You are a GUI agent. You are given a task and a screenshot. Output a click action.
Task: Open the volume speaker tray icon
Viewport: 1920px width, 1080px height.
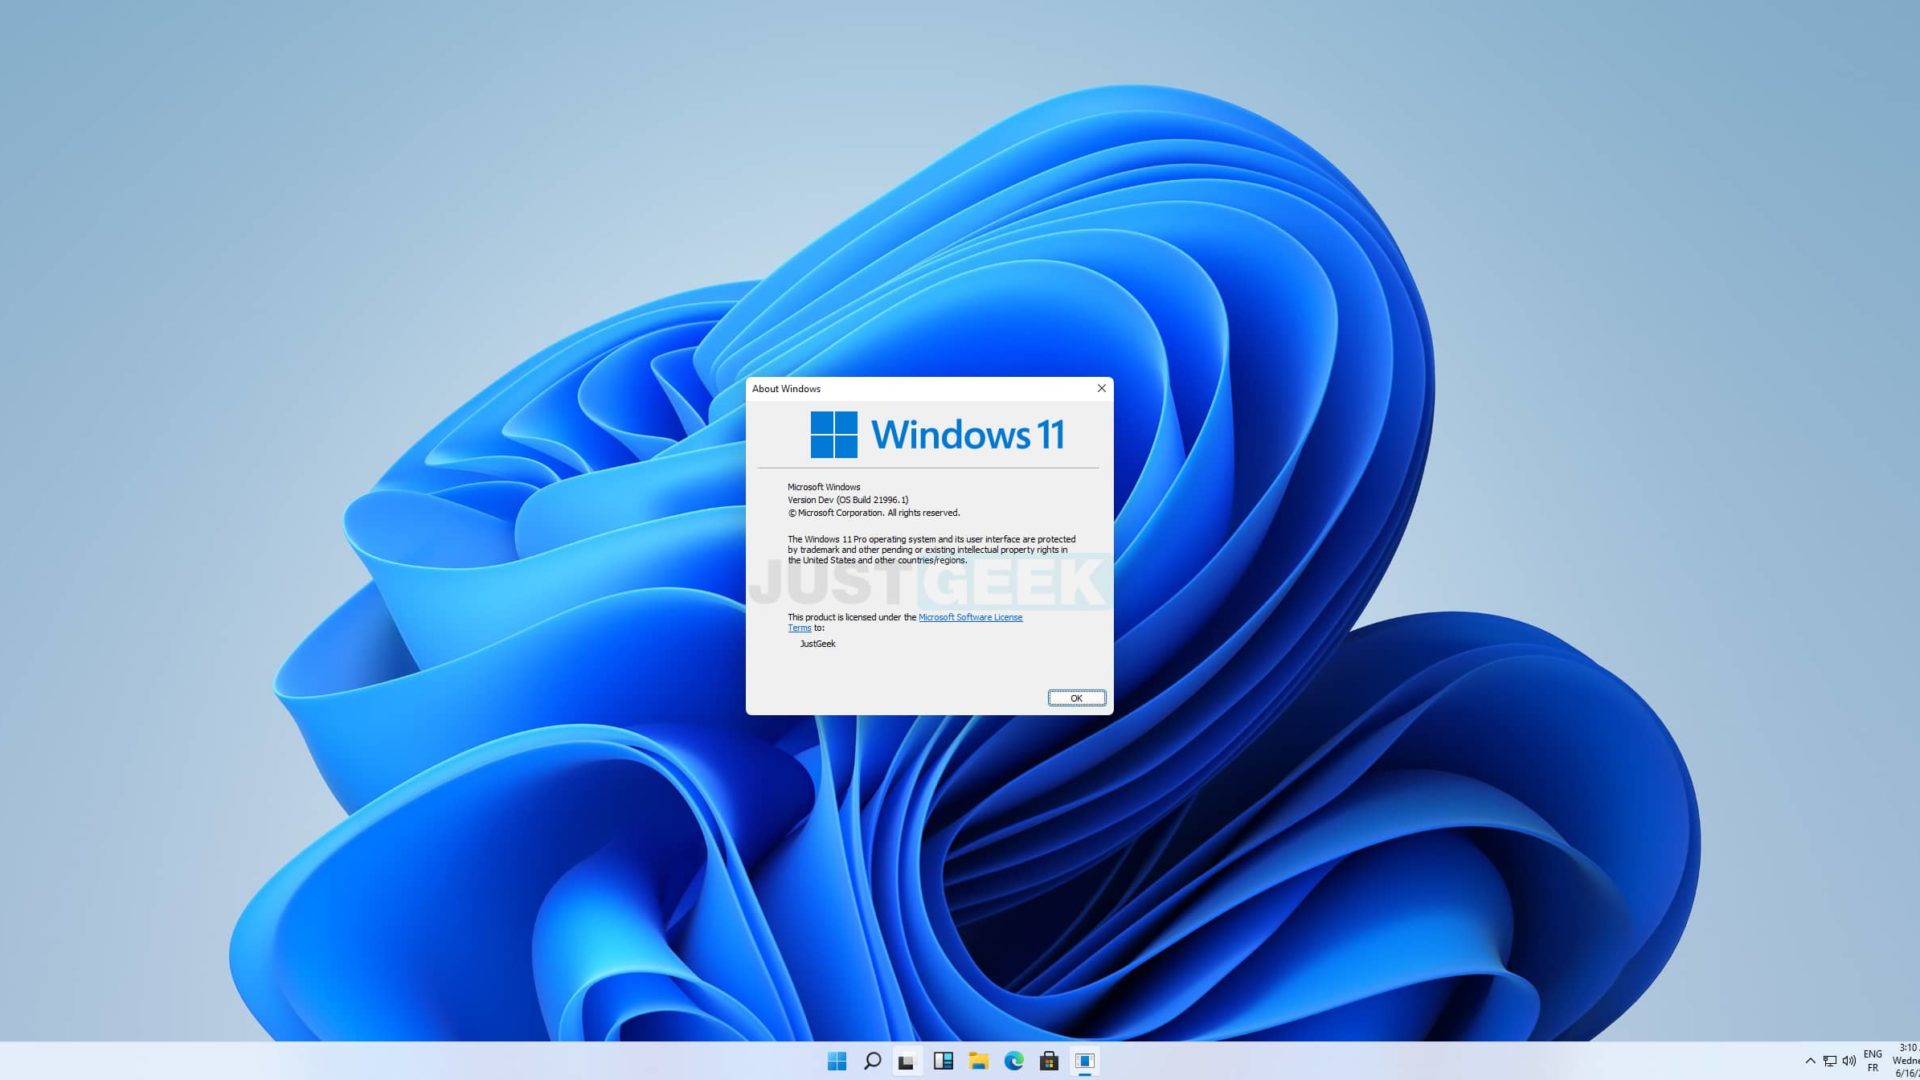pyautogui.click(x=1849, y=1061)
